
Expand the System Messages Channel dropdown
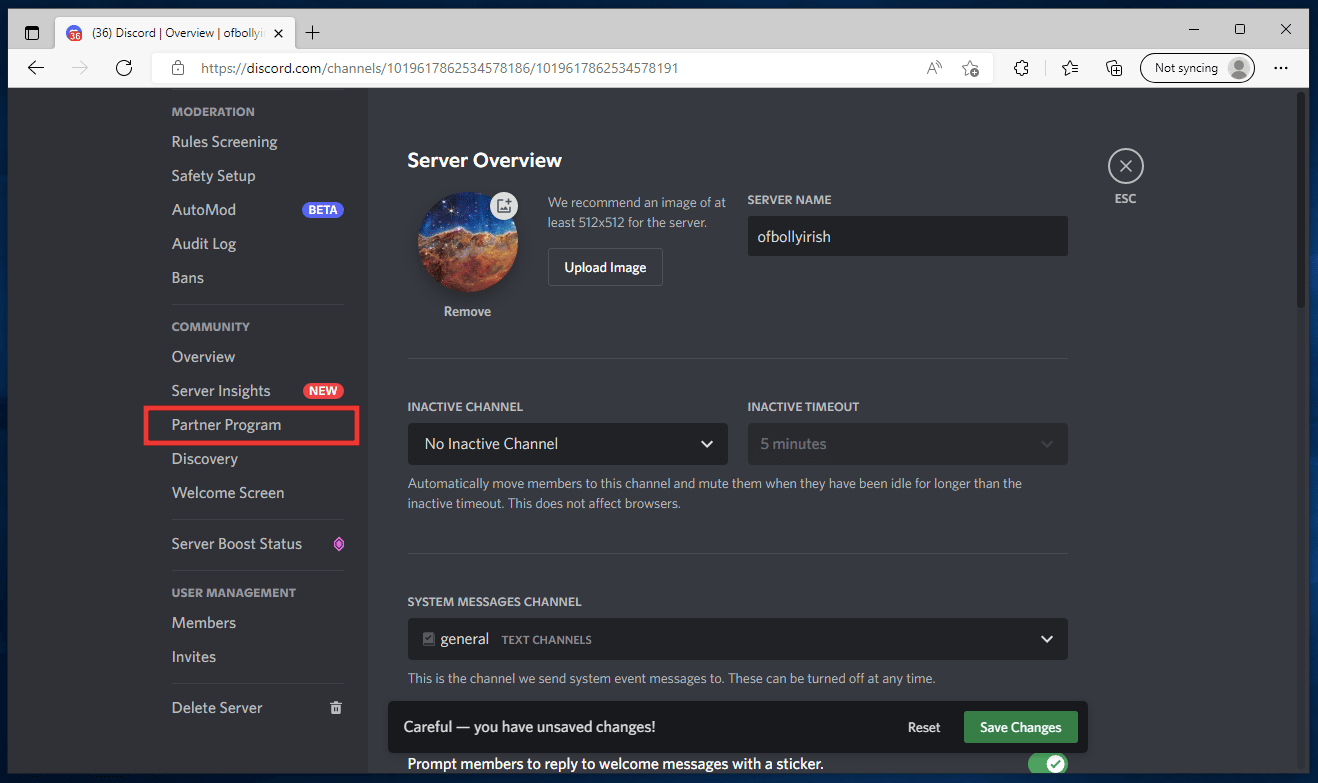click(x=737, y=639)
